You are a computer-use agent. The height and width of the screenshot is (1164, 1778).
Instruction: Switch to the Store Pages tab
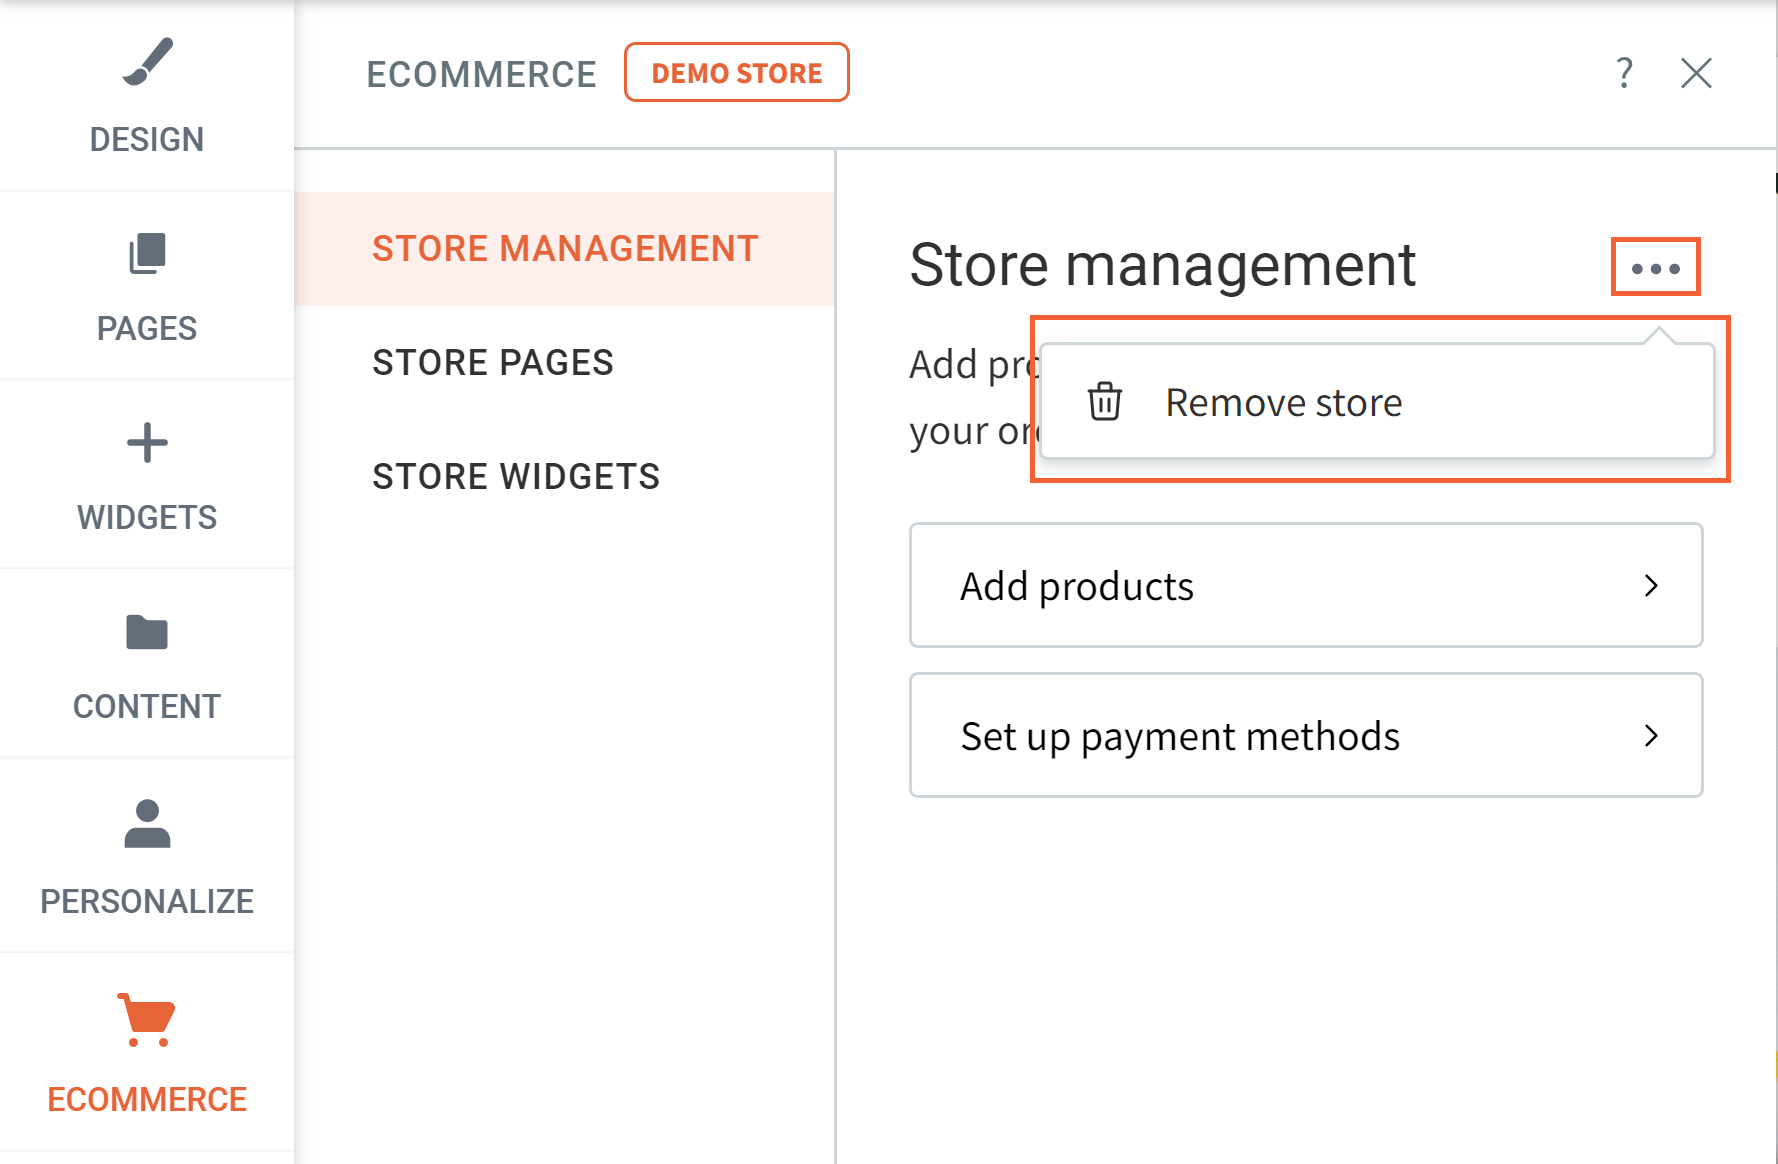click(492, 363)
